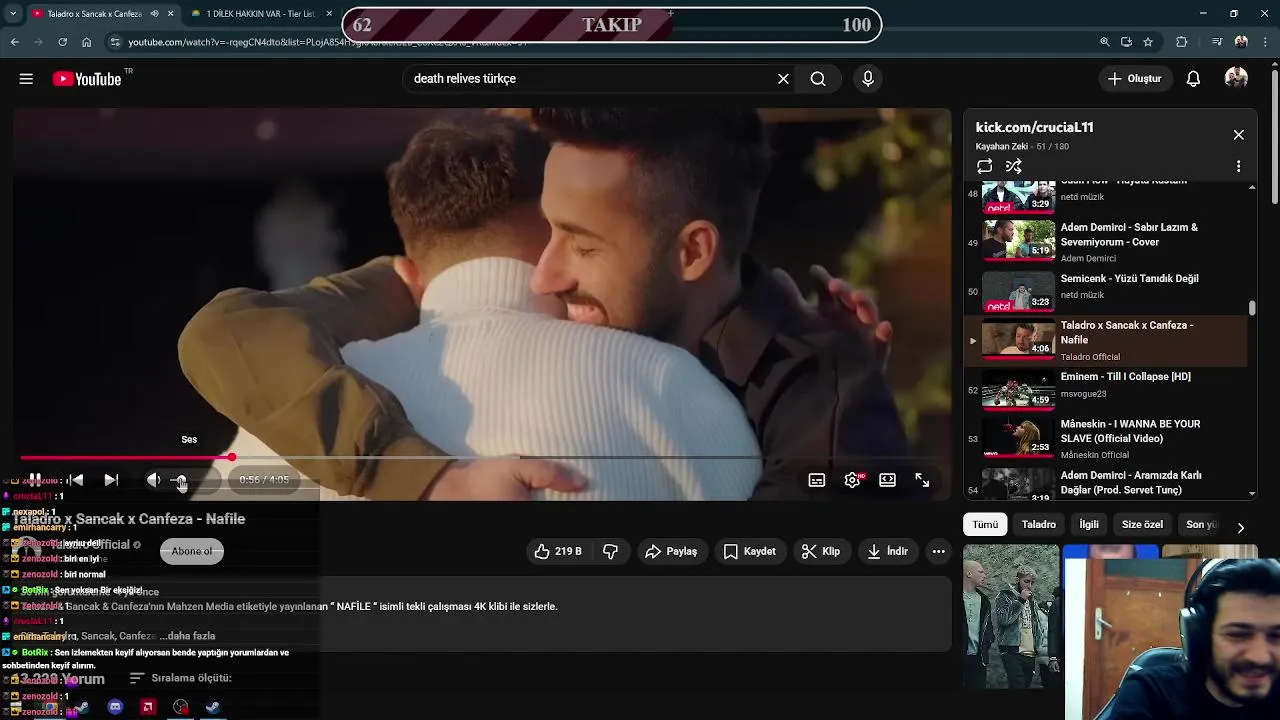Bookmark this page with the star
This screenshot has width=1280, height=720.
pos(1148,42)
